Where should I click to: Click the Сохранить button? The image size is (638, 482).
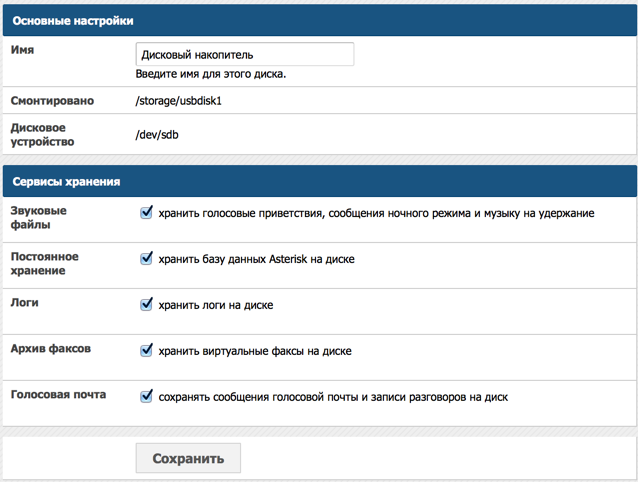pyautogui.click(x=188, y=458)
